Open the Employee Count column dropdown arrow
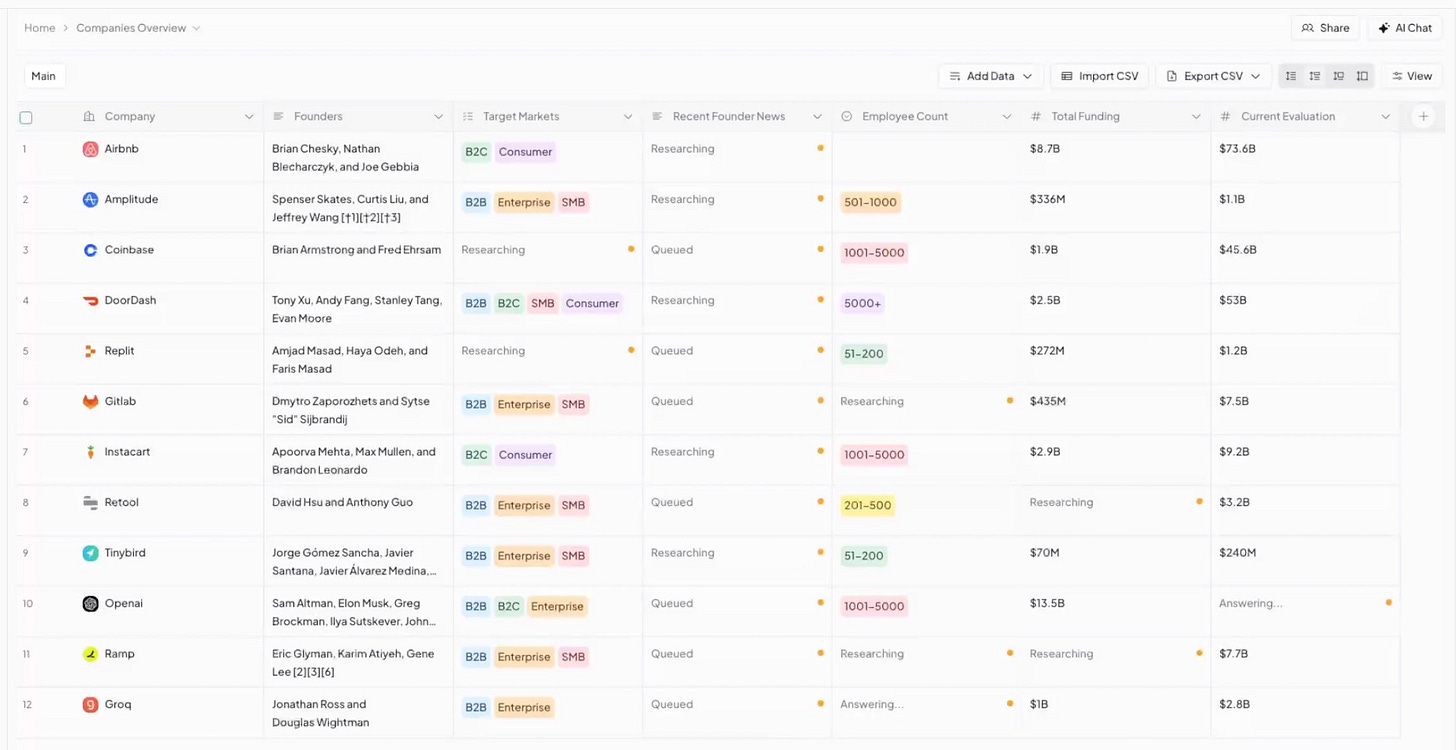Screen dimensions: 1456x750 1007,117
